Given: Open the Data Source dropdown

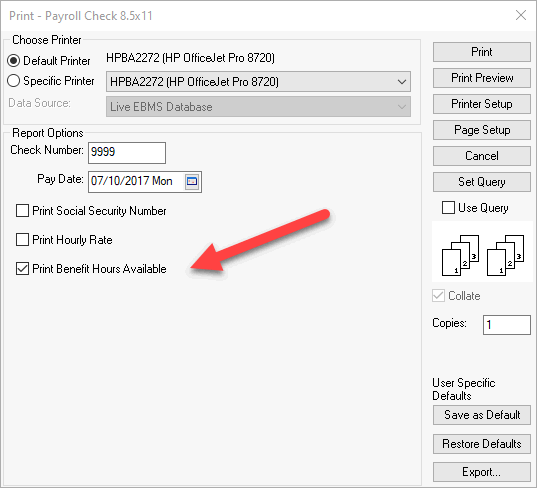Looking at the screenshot, I should point(258,107).
